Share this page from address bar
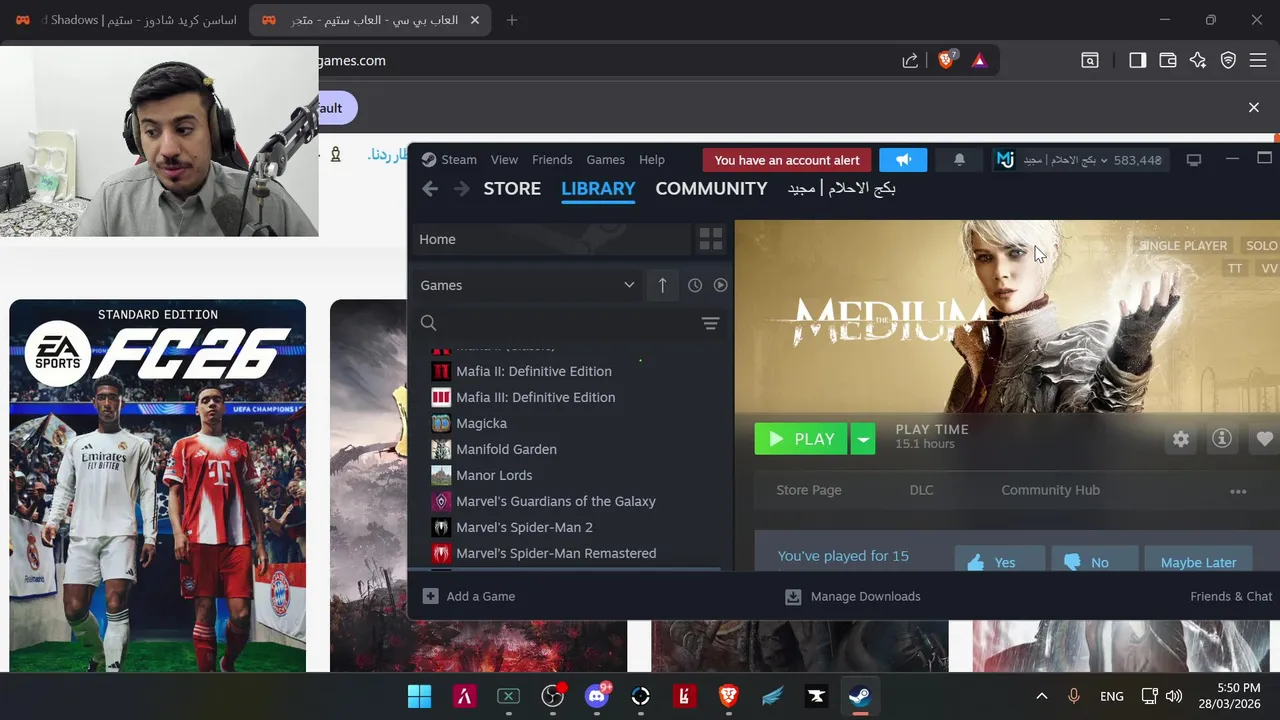Screen dimensions: 1280x720 click(x=910, y=60)
